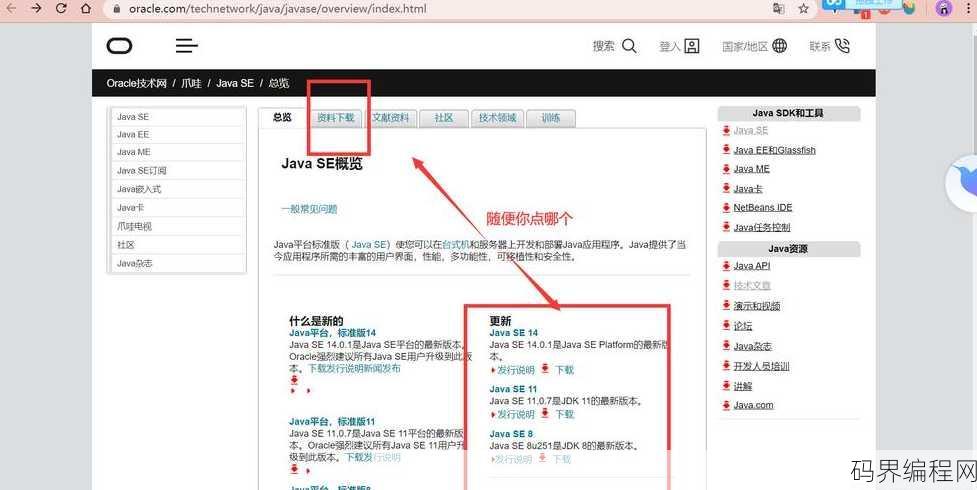
Task: Click Java SE 11 update heading link
Action: coord(513,389)
